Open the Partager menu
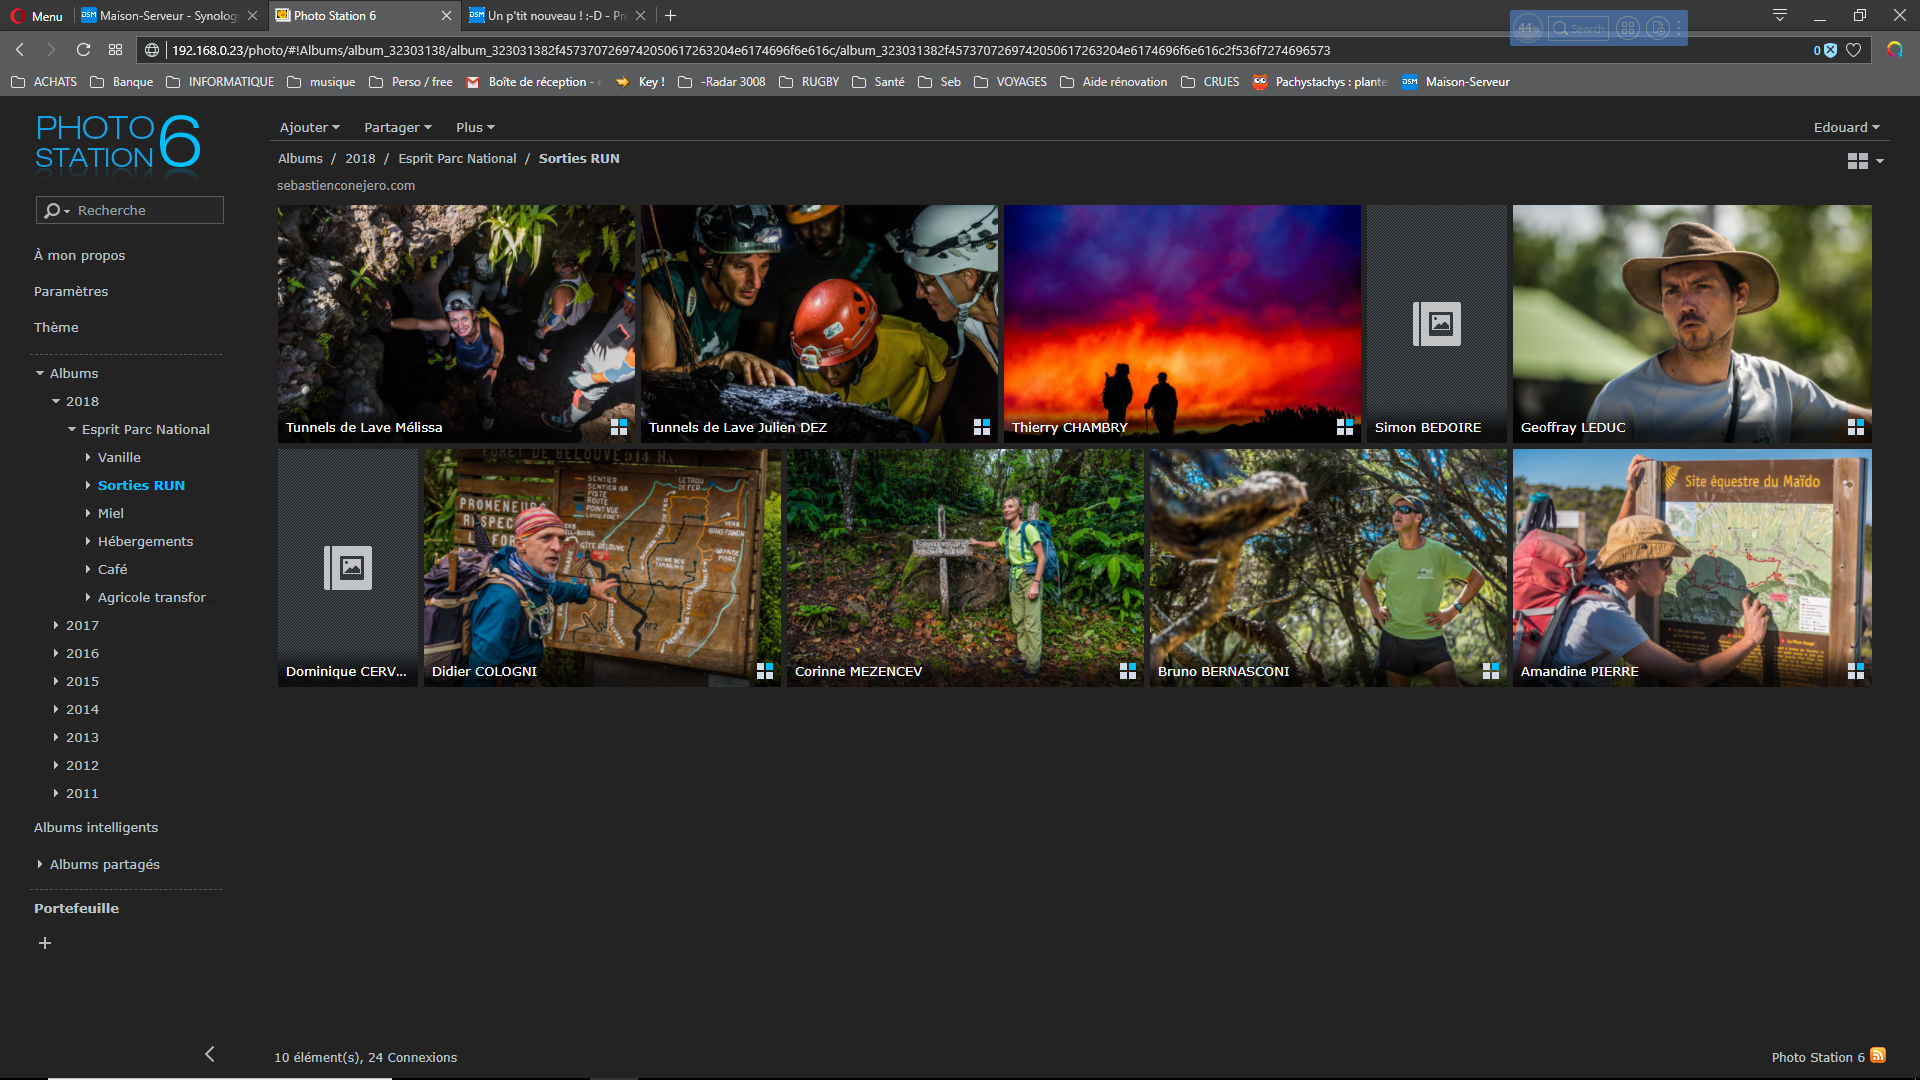The height and width of the screenshot is (1080, 1920). pyautogui.click(x=397, y=127)
